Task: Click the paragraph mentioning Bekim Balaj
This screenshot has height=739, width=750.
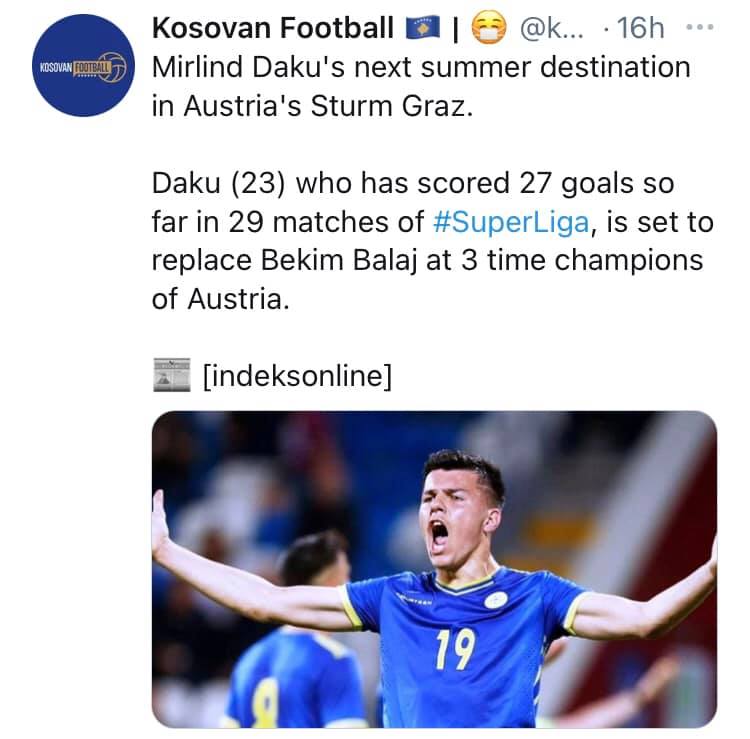Action: click(x=433, y=241)
